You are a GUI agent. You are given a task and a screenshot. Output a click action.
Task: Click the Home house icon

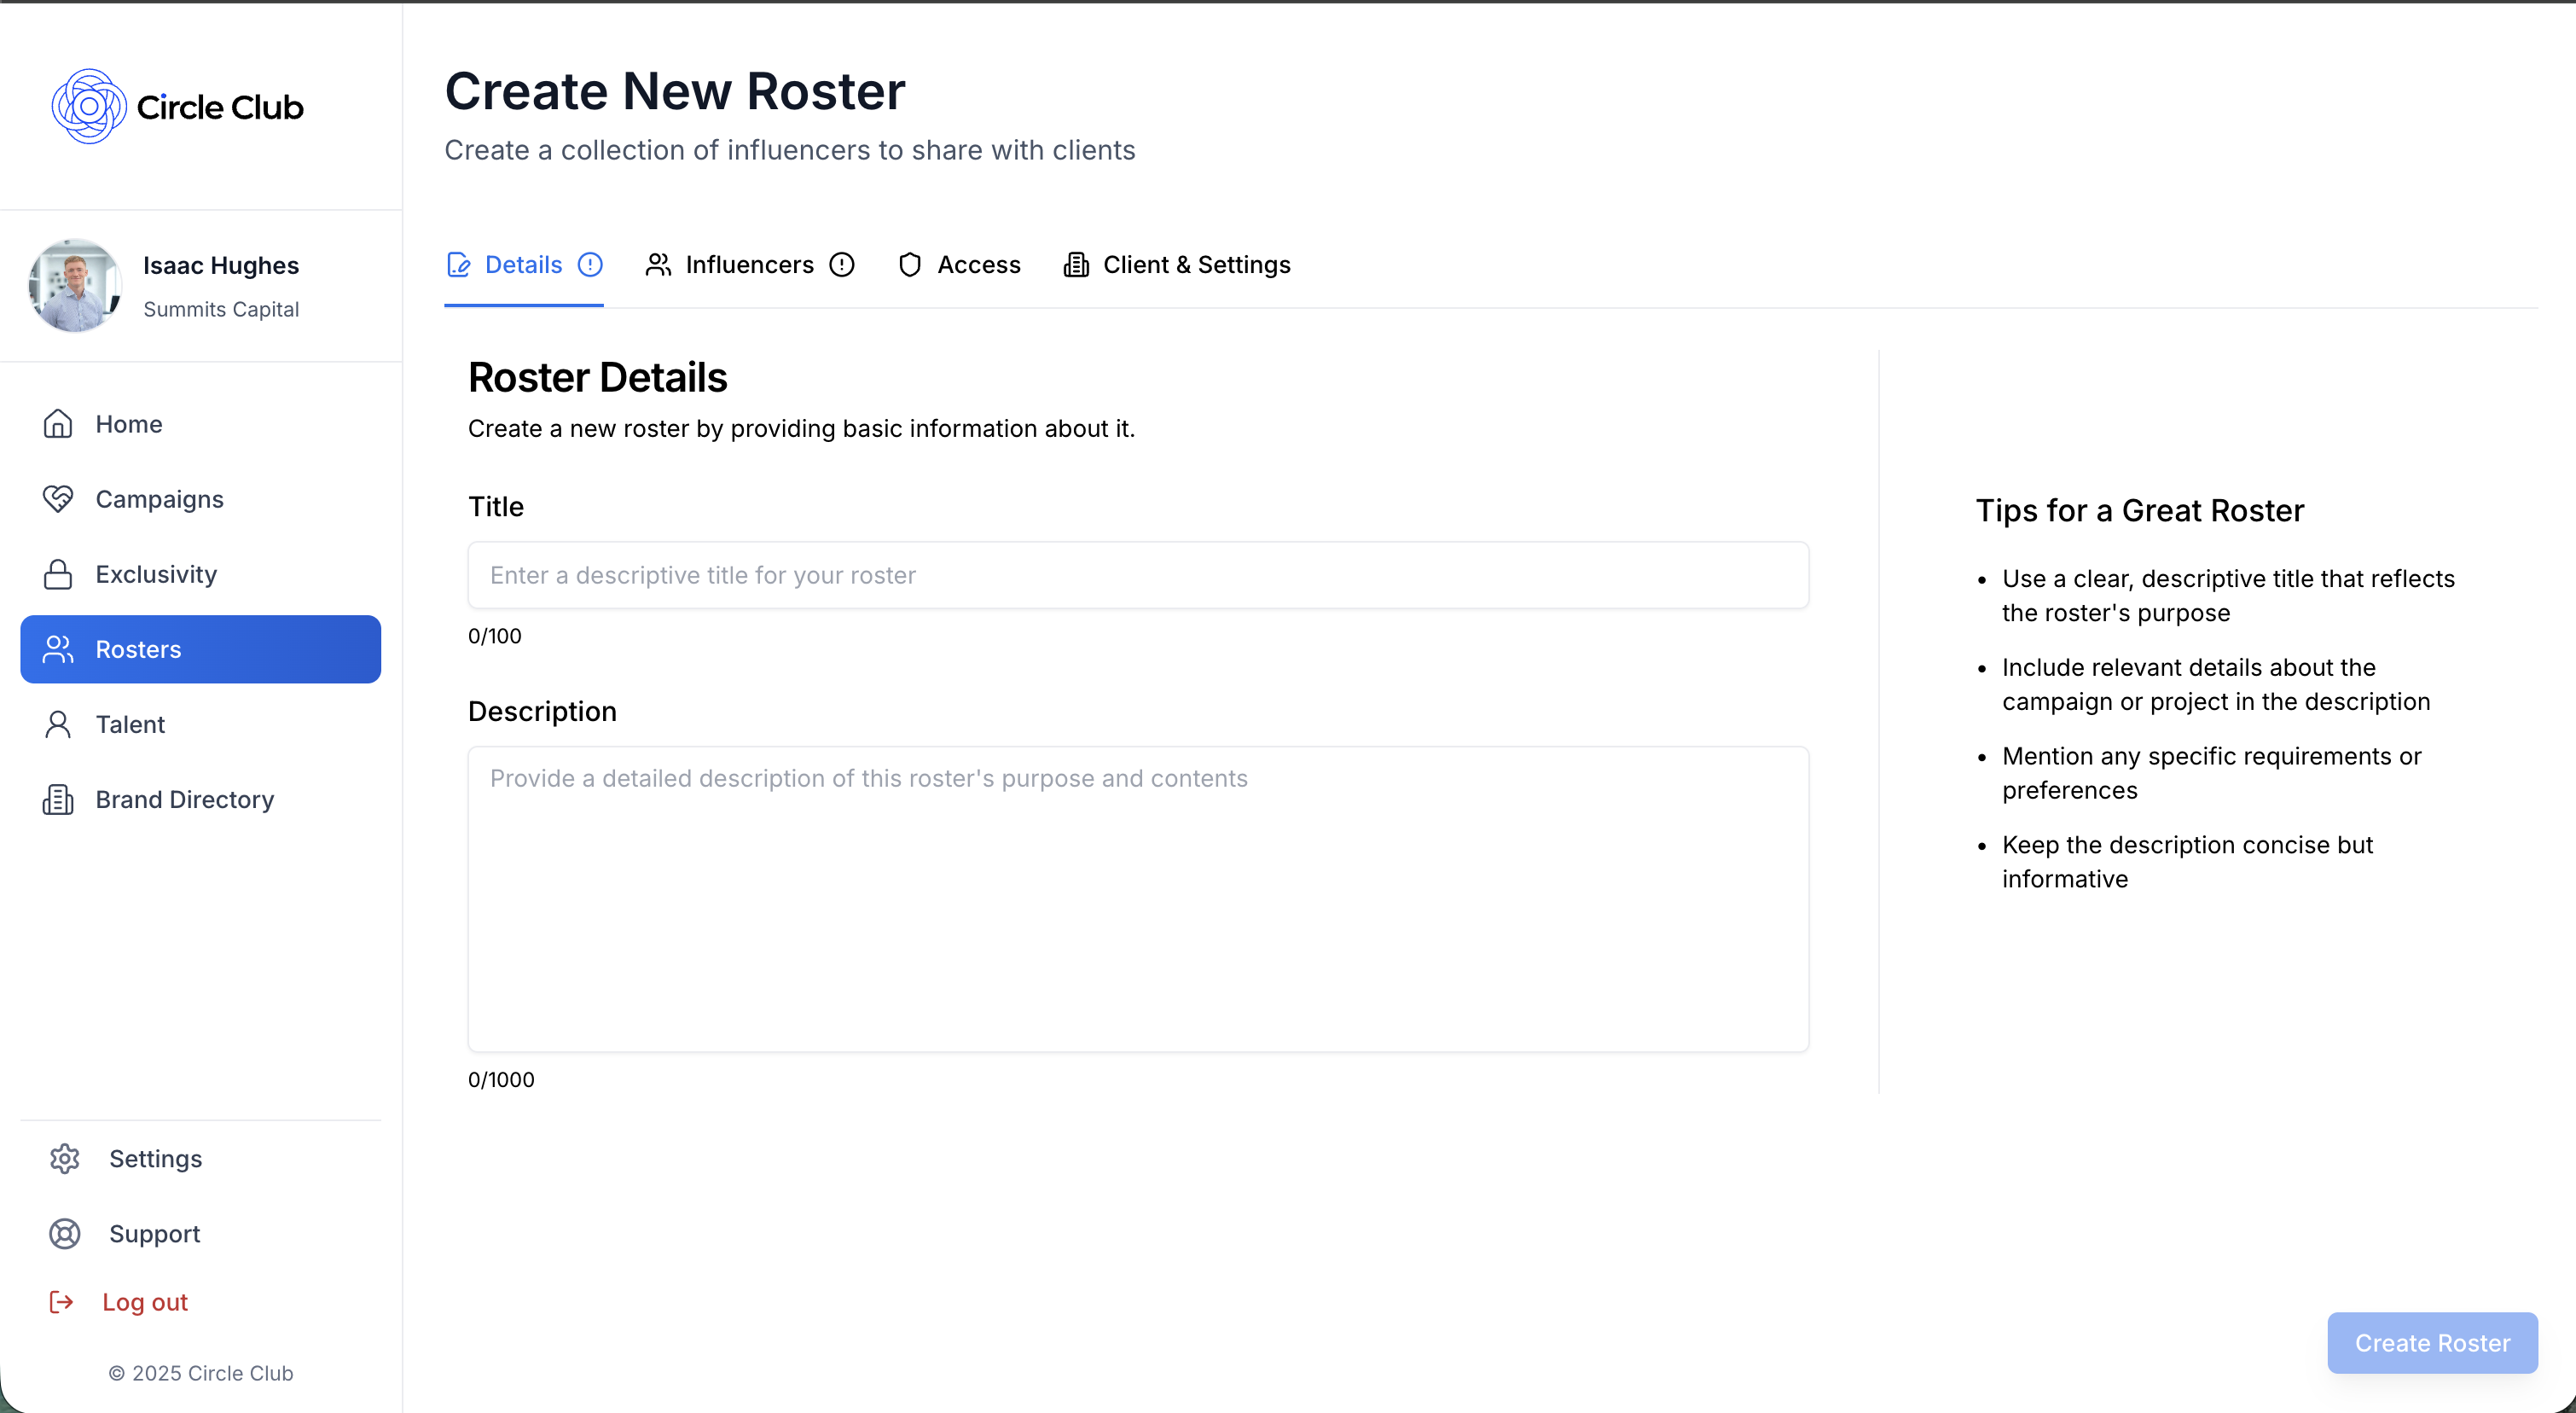click(x=58, y=424)
